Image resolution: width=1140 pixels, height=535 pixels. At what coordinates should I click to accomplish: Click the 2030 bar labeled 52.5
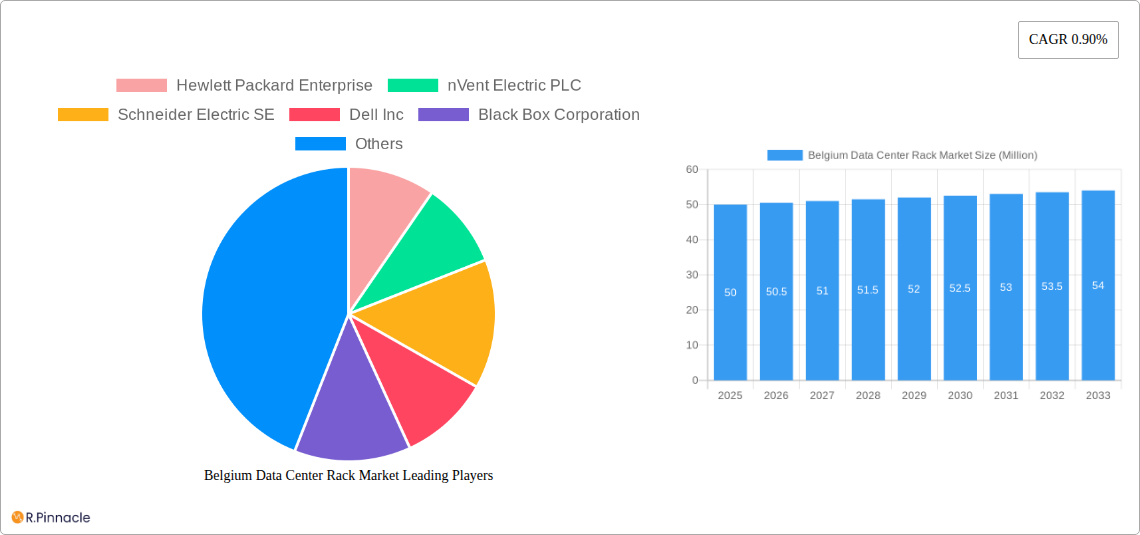pos(960,288)
